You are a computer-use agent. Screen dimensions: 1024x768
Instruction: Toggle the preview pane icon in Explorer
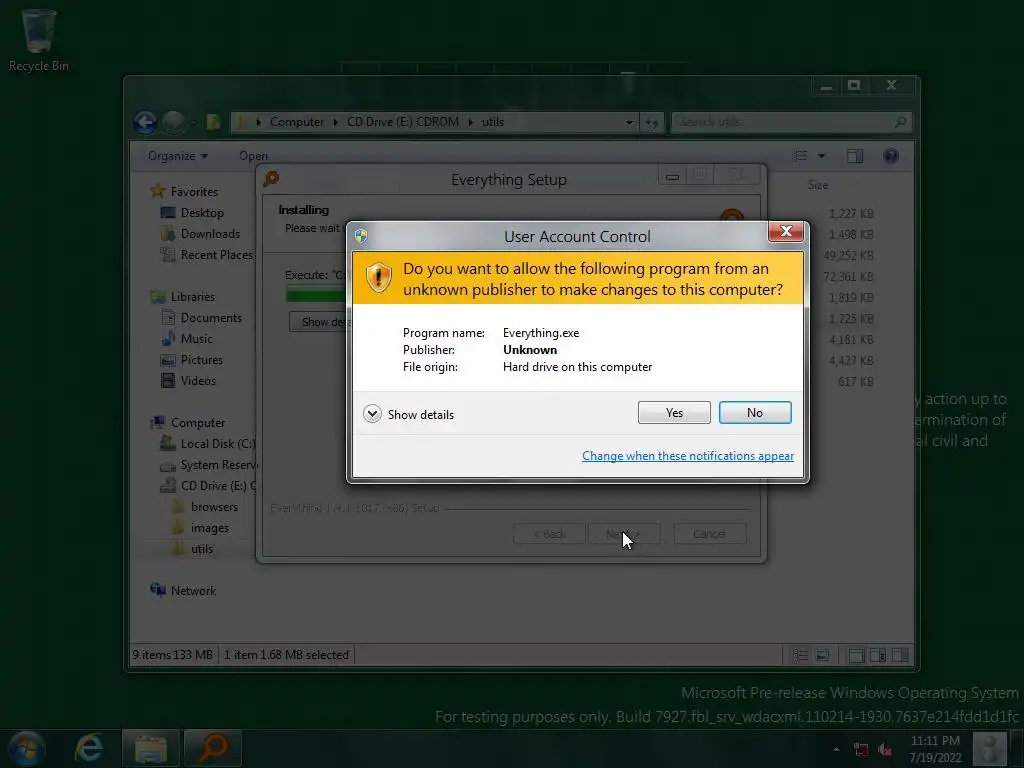pos(855,155)
